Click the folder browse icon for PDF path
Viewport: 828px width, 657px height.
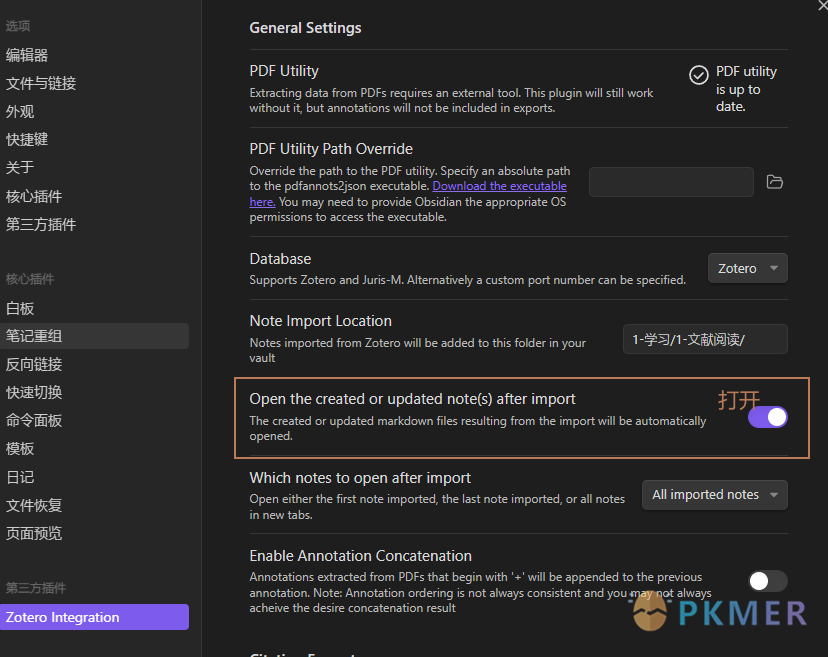tap(774, 182)
